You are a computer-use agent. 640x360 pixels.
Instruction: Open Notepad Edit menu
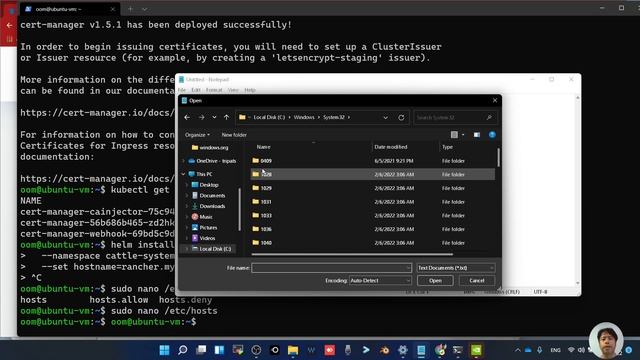tap(196, 90)
